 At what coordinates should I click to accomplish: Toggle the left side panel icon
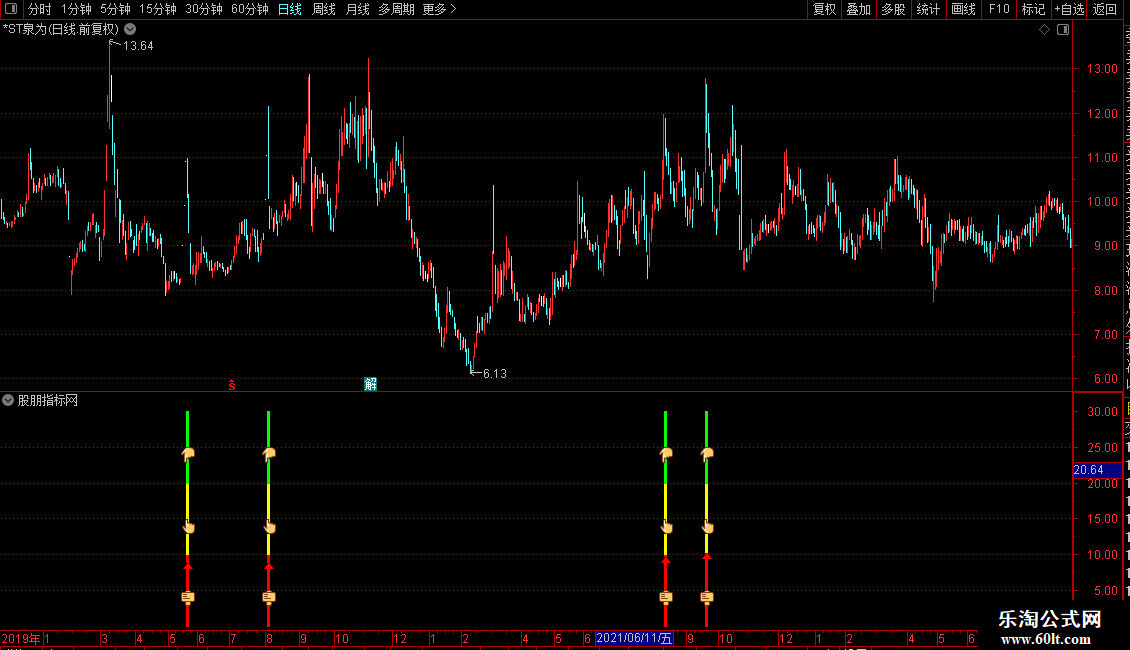[x=11, y=9]
